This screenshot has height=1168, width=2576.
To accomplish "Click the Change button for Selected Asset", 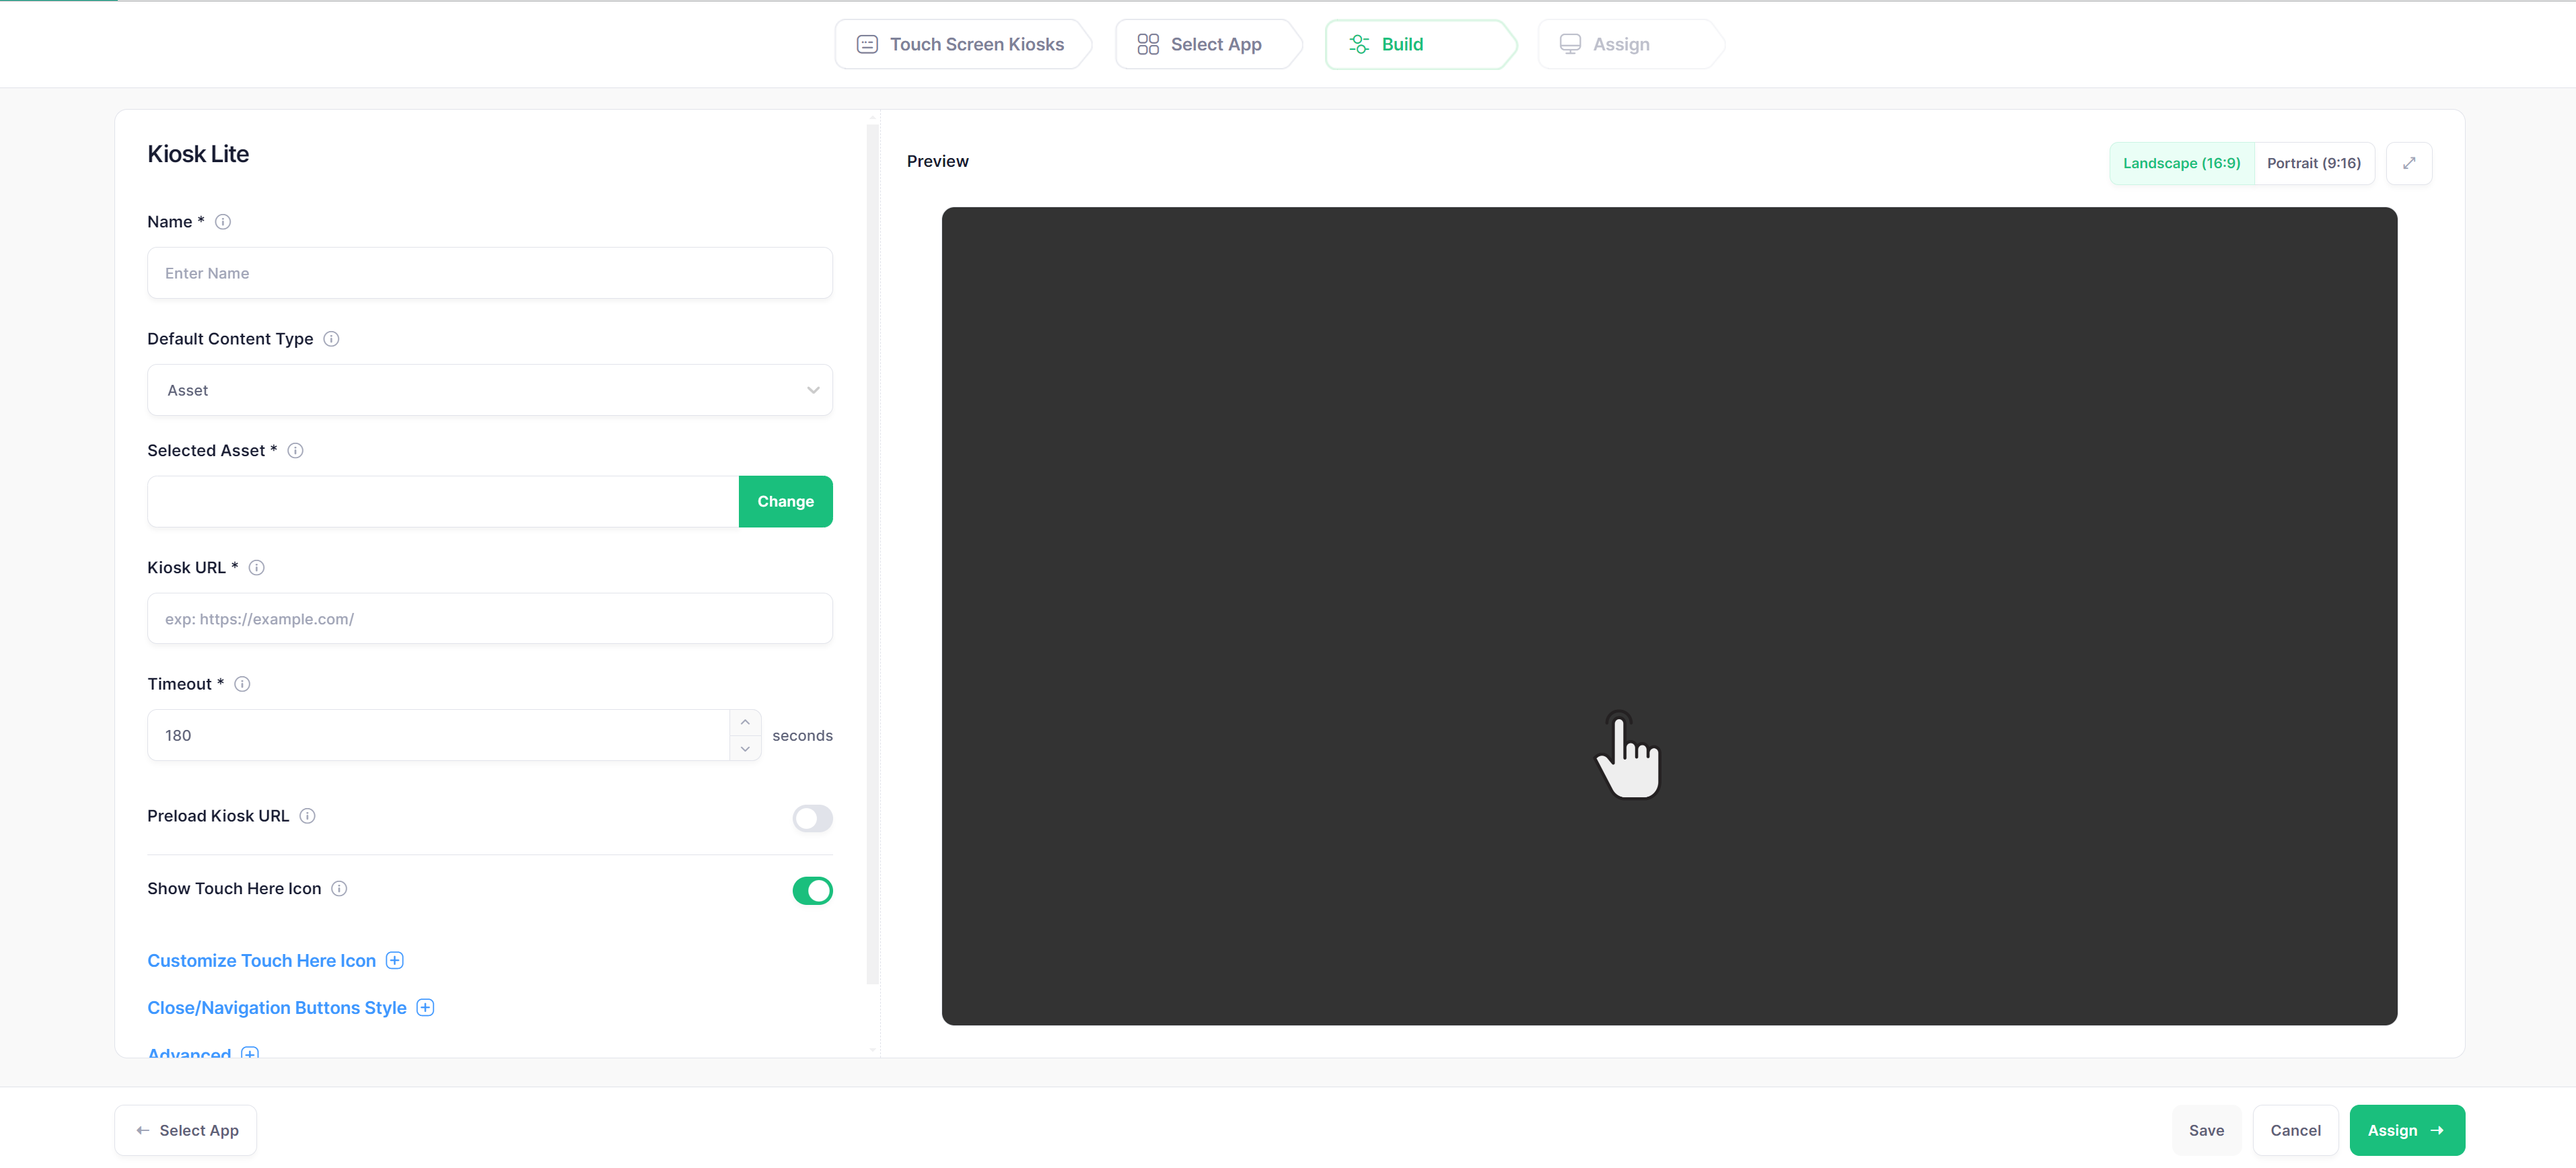I will (x=785, y=501).
